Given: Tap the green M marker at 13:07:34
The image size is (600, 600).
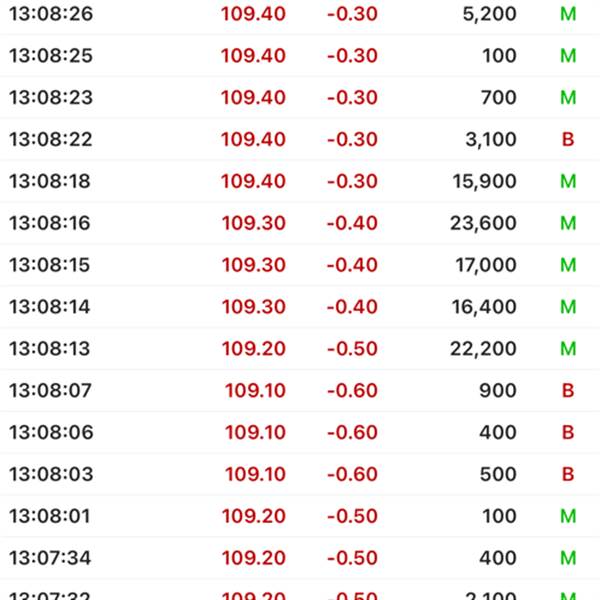Looking at the screenshot, I should [568, 558].
